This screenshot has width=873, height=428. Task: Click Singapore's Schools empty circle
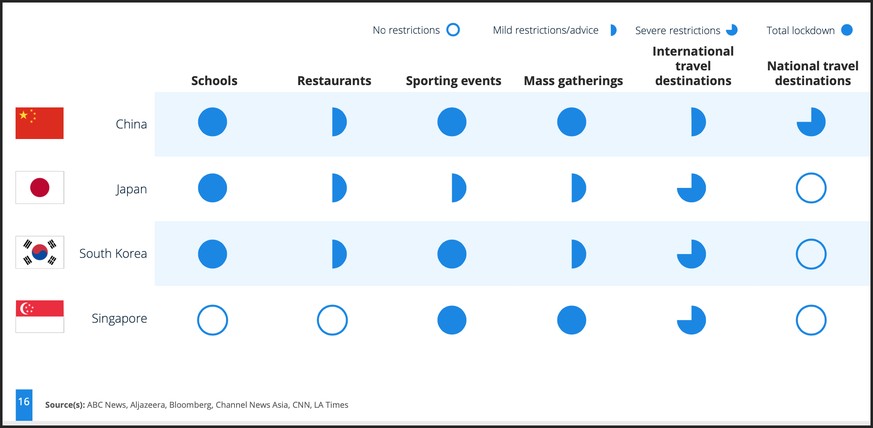[x=212, y=320]
